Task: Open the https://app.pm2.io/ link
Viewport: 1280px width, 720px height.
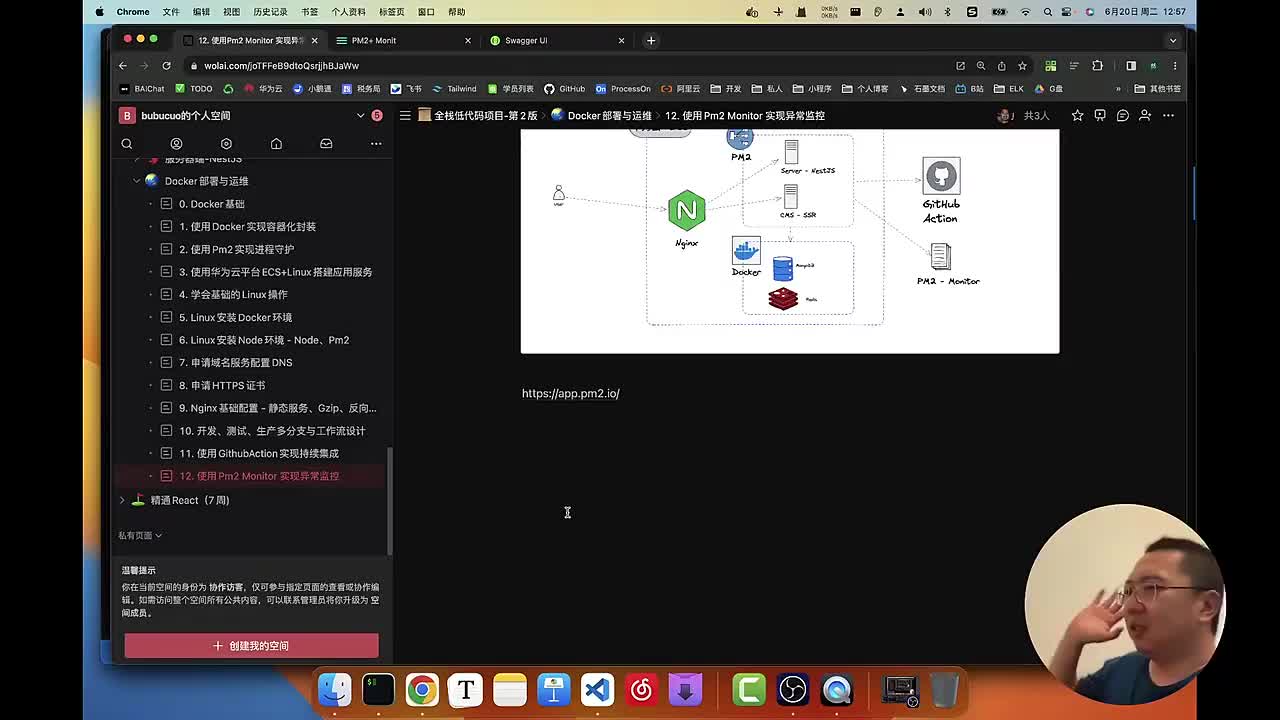Action: tap(570, 393)
